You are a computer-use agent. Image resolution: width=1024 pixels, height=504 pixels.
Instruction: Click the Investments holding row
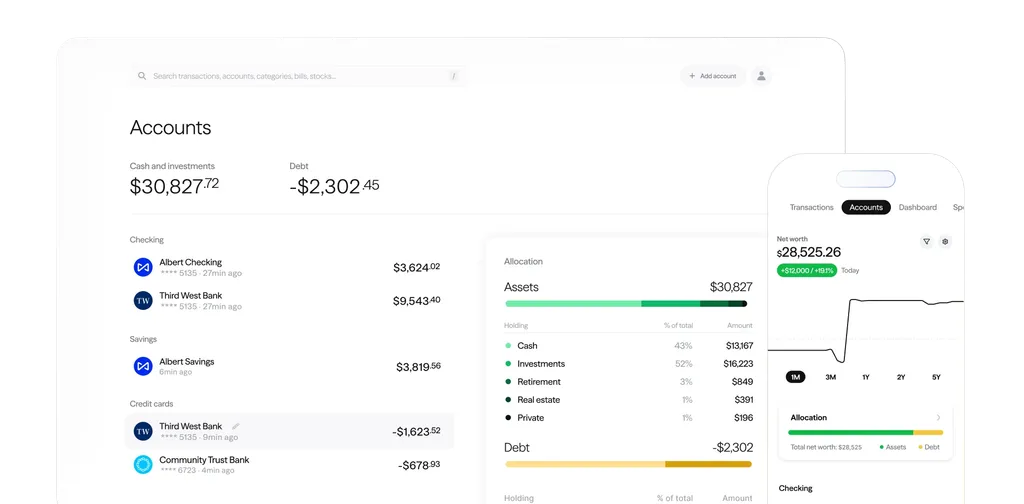coord(628,364)
